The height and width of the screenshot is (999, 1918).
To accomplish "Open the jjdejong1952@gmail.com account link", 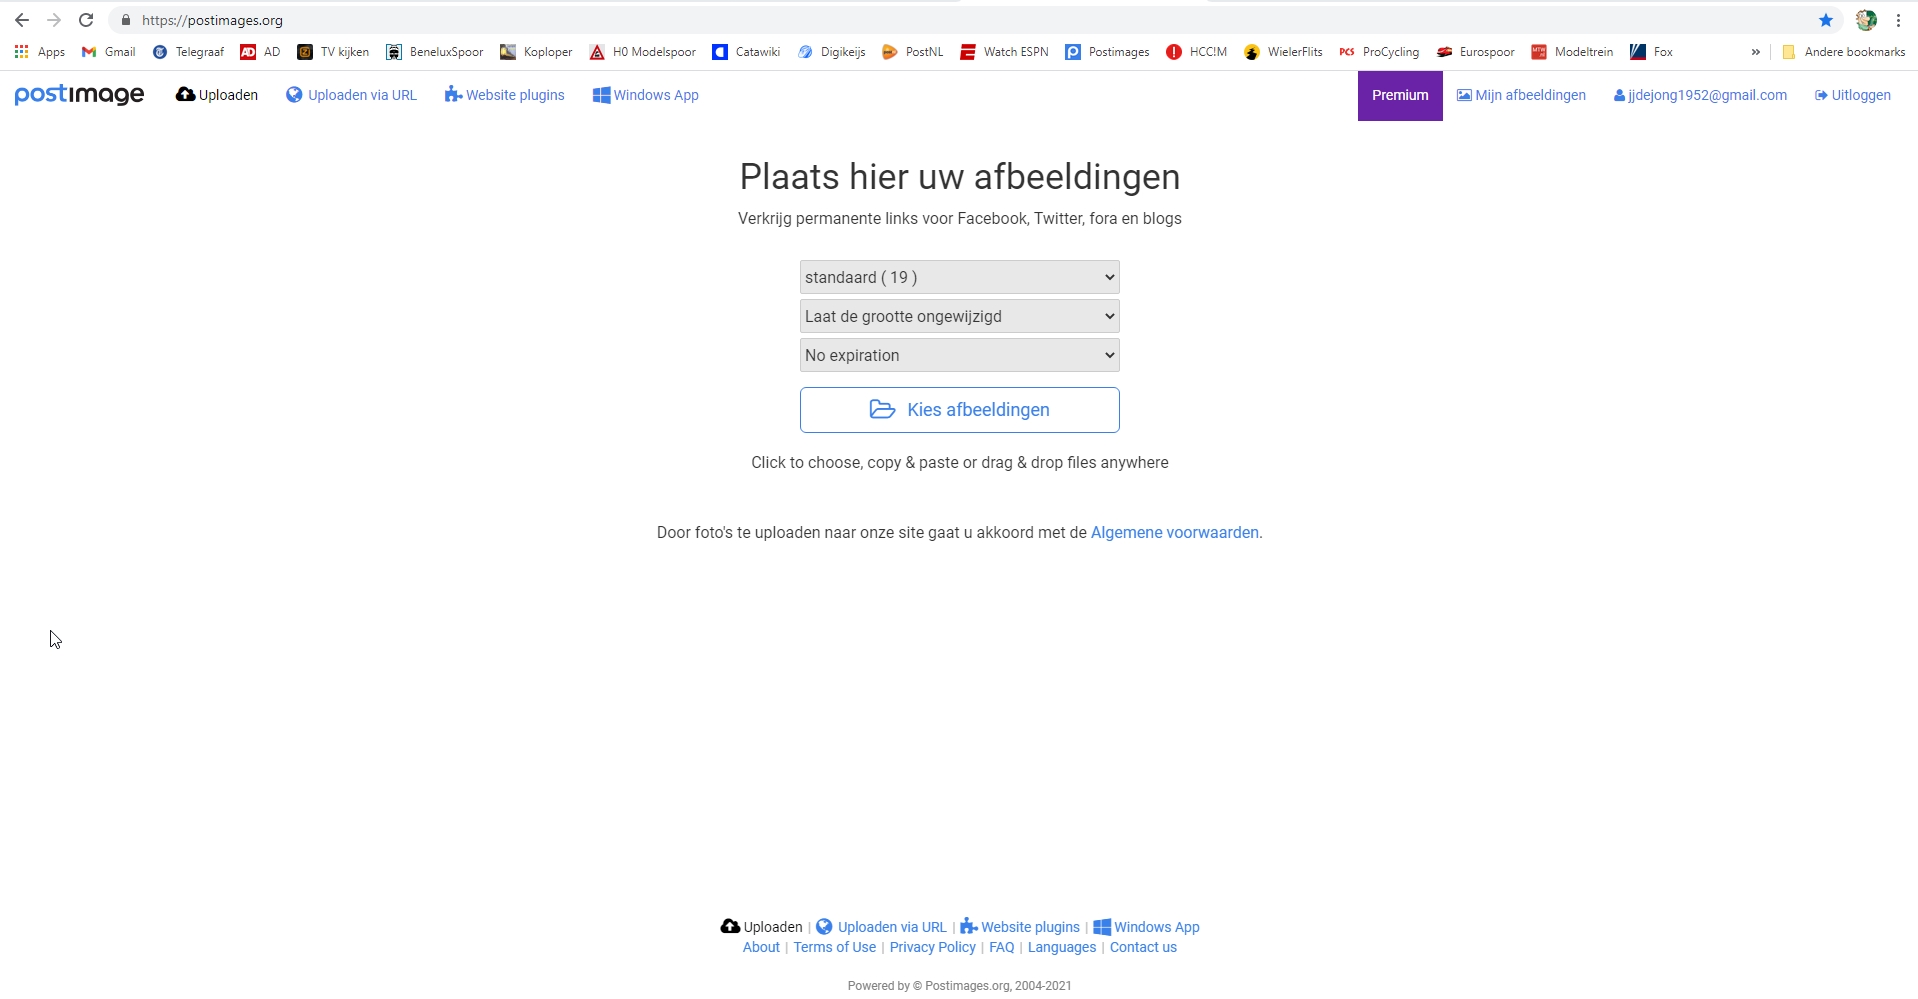I will click(x=1700, y=95).
